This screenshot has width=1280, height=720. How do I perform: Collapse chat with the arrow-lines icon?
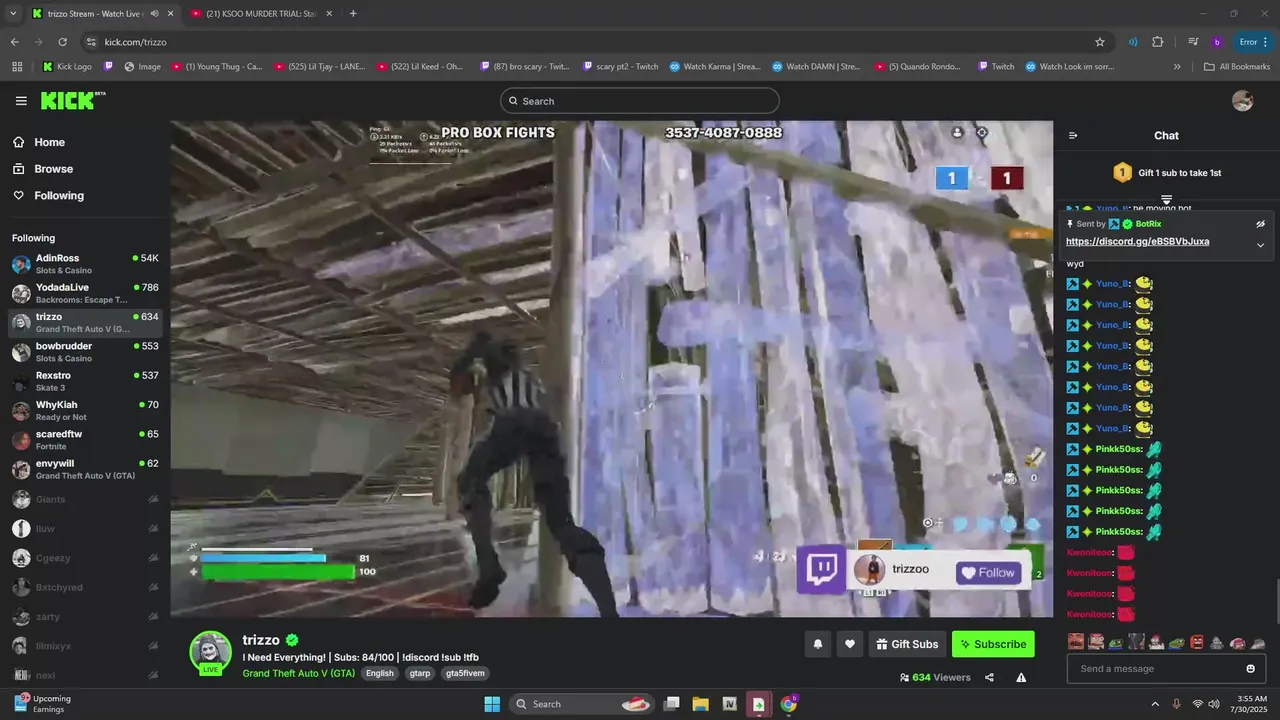[1073, 135]
